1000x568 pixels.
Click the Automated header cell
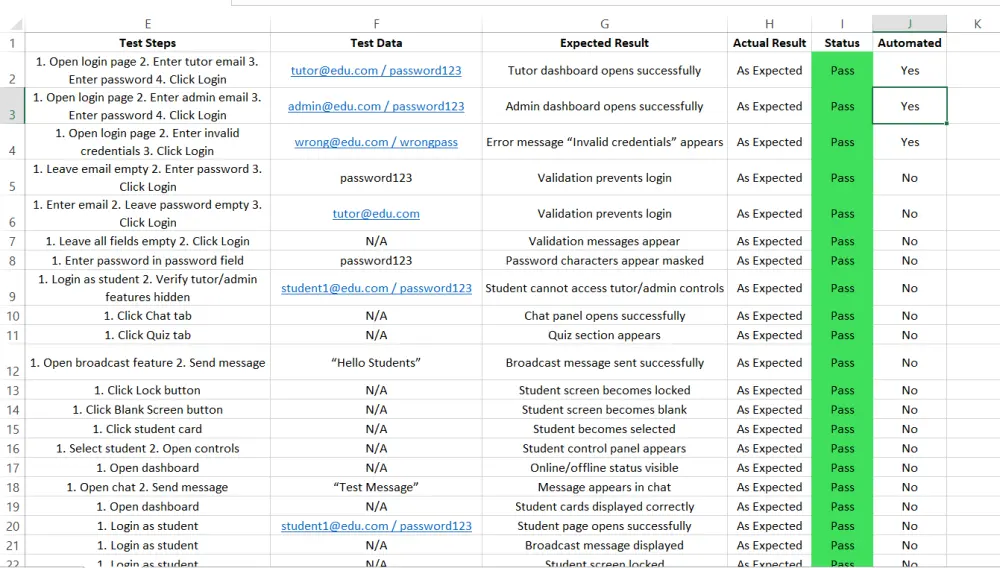(909, 43)
